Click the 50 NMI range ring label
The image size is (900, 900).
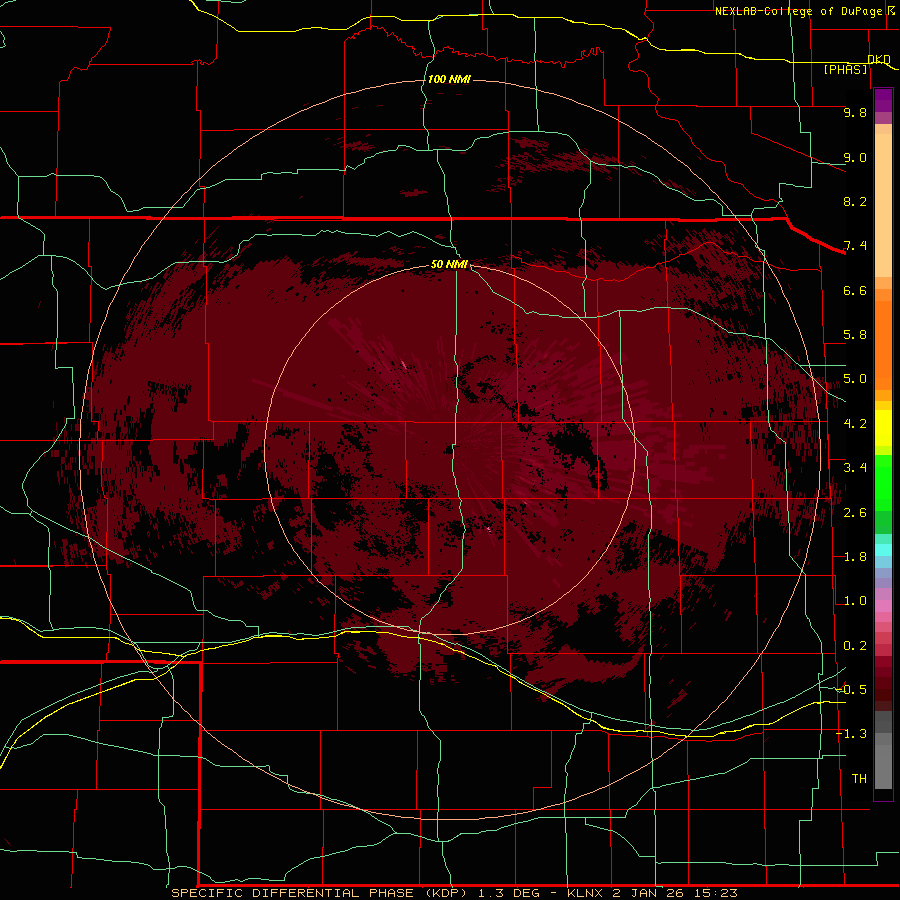click(x=449, y=264)
